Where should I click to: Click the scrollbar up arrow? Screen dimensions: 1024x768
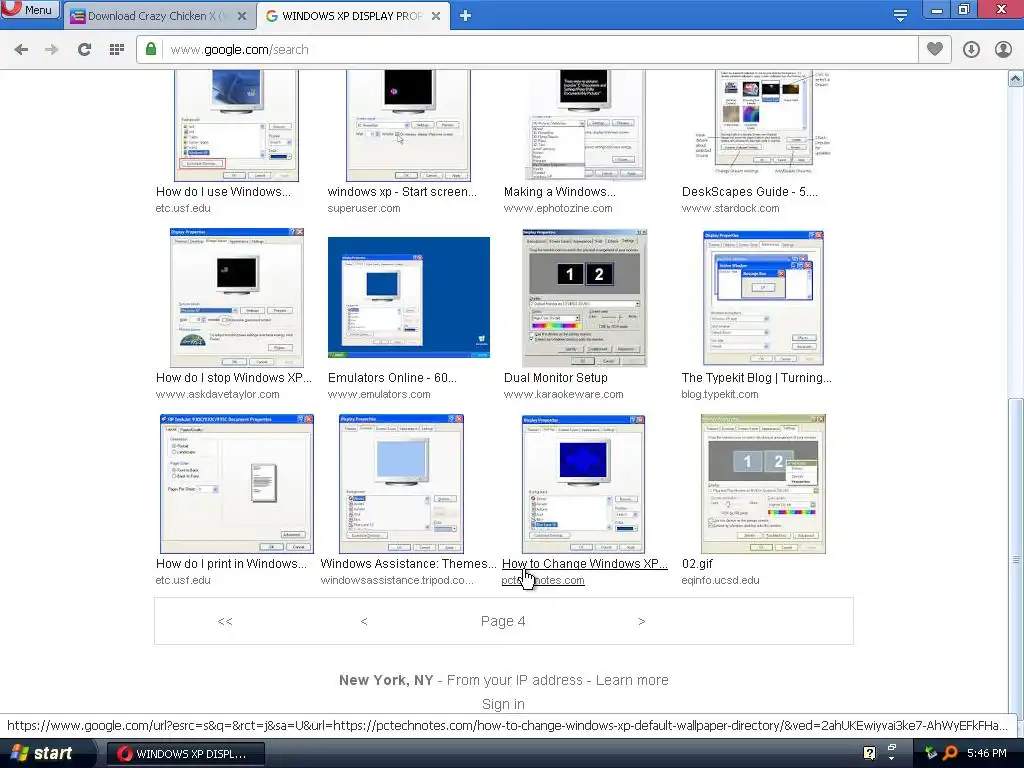(x=1016, y=79)
